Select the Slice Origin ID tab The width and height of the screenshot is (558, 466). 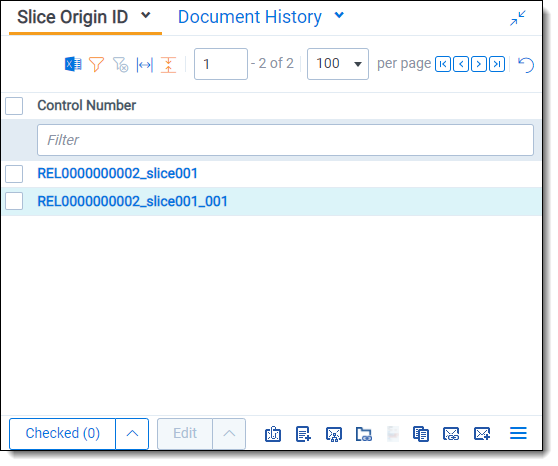[73, 17]
